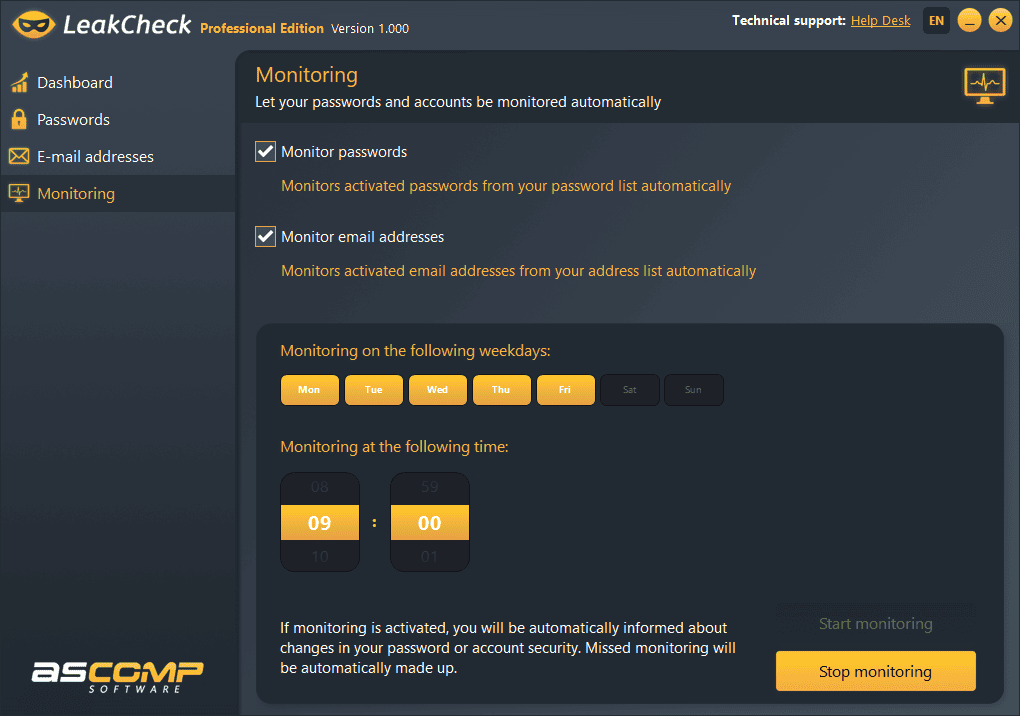Click the Passwords padlock icon

coord(18,119)
